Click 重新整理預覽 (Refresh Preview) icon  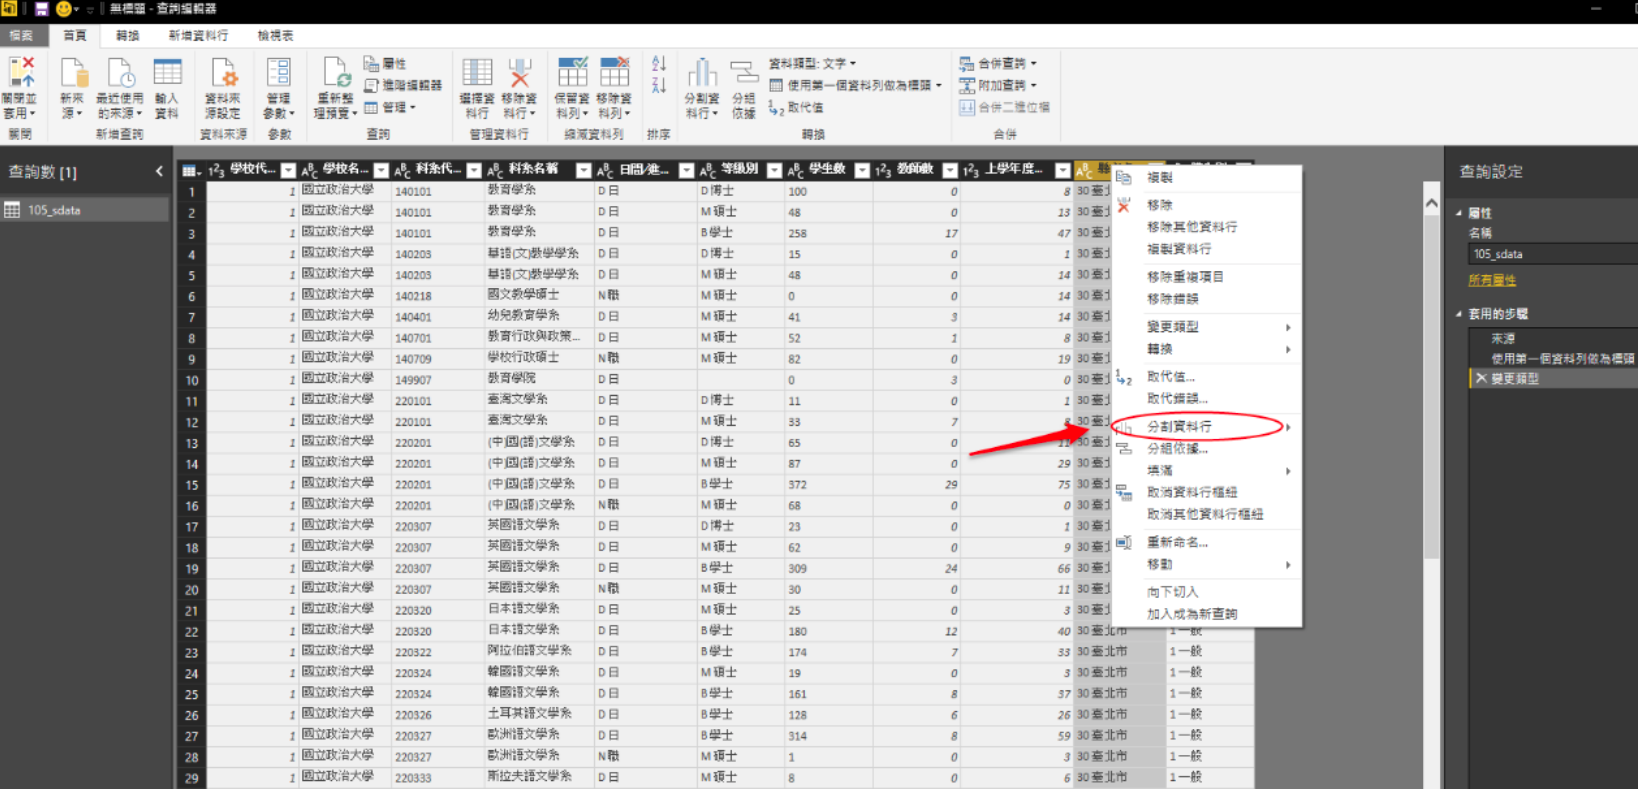point(336,73)
